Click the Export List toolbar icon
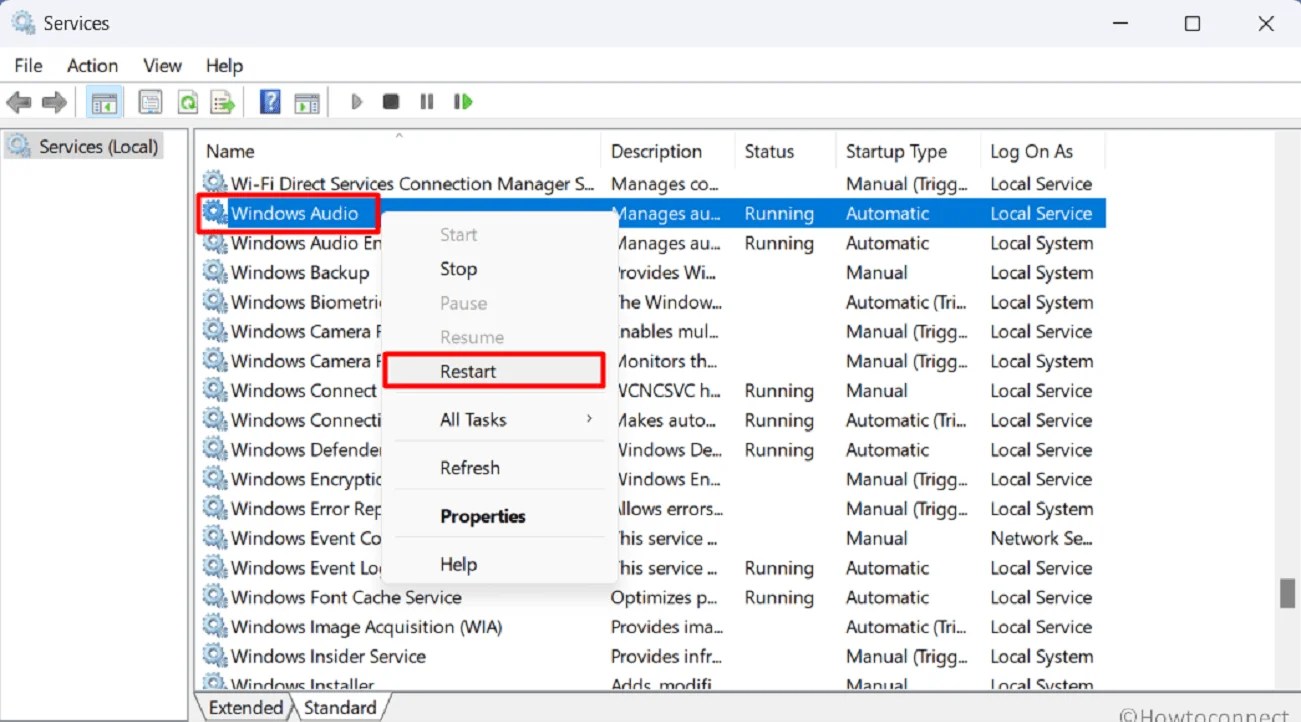The width and height of the screenshot is (1301, 722). coord(222,101)
